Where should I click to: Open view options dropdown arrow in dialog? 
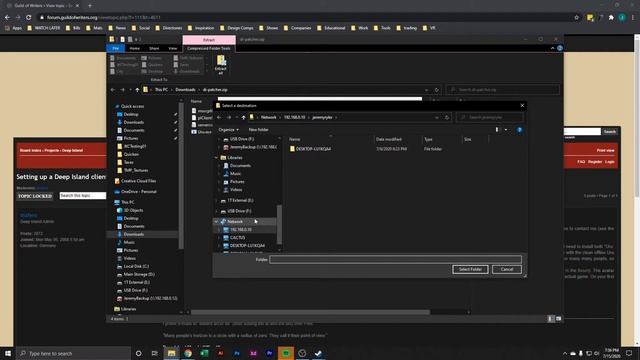point(506,130)
